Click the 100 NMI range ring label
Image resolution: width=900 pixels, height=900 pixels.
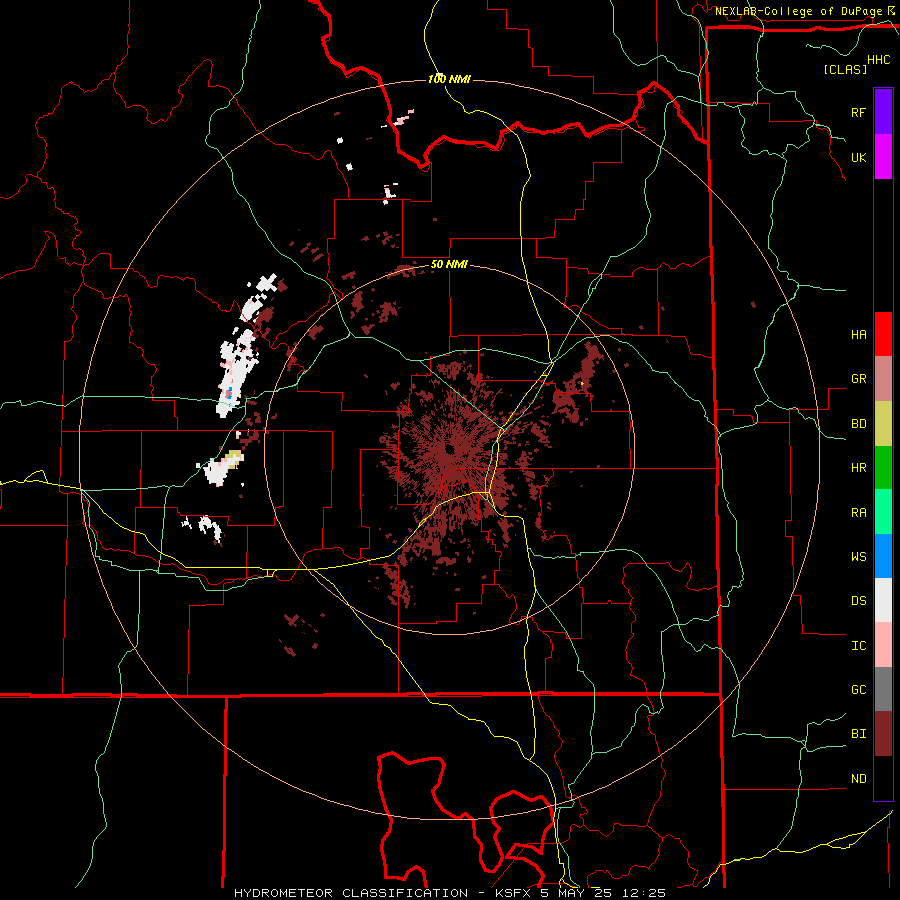(449, 79)
